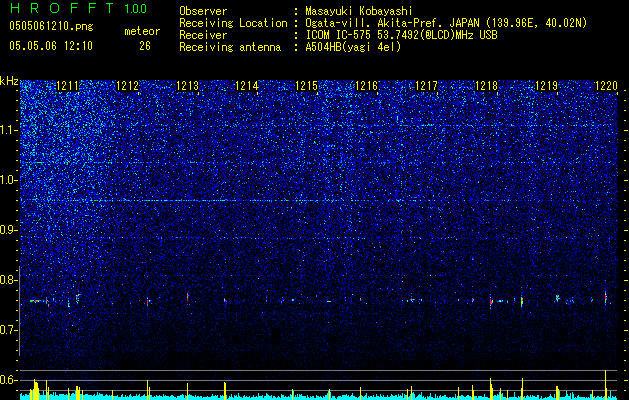Click the Receiving antenna label
The width and height of the screenshot is (629, 400).
pos(230,48)
